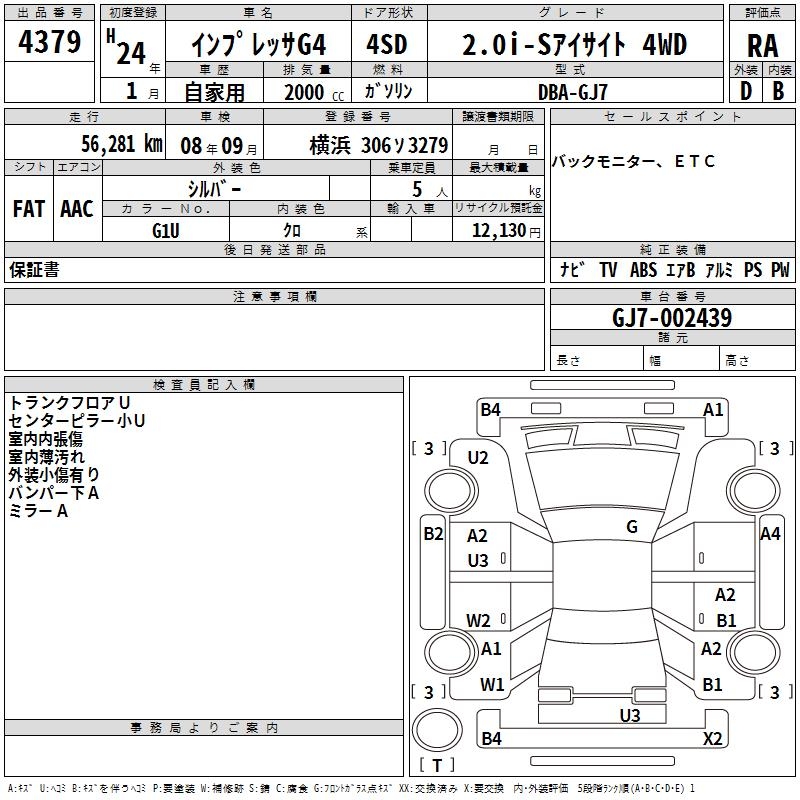Image resolution: width=800 pixels, height=800 pixels.
Task: Click the 保証書 entry
Action: 34,270
